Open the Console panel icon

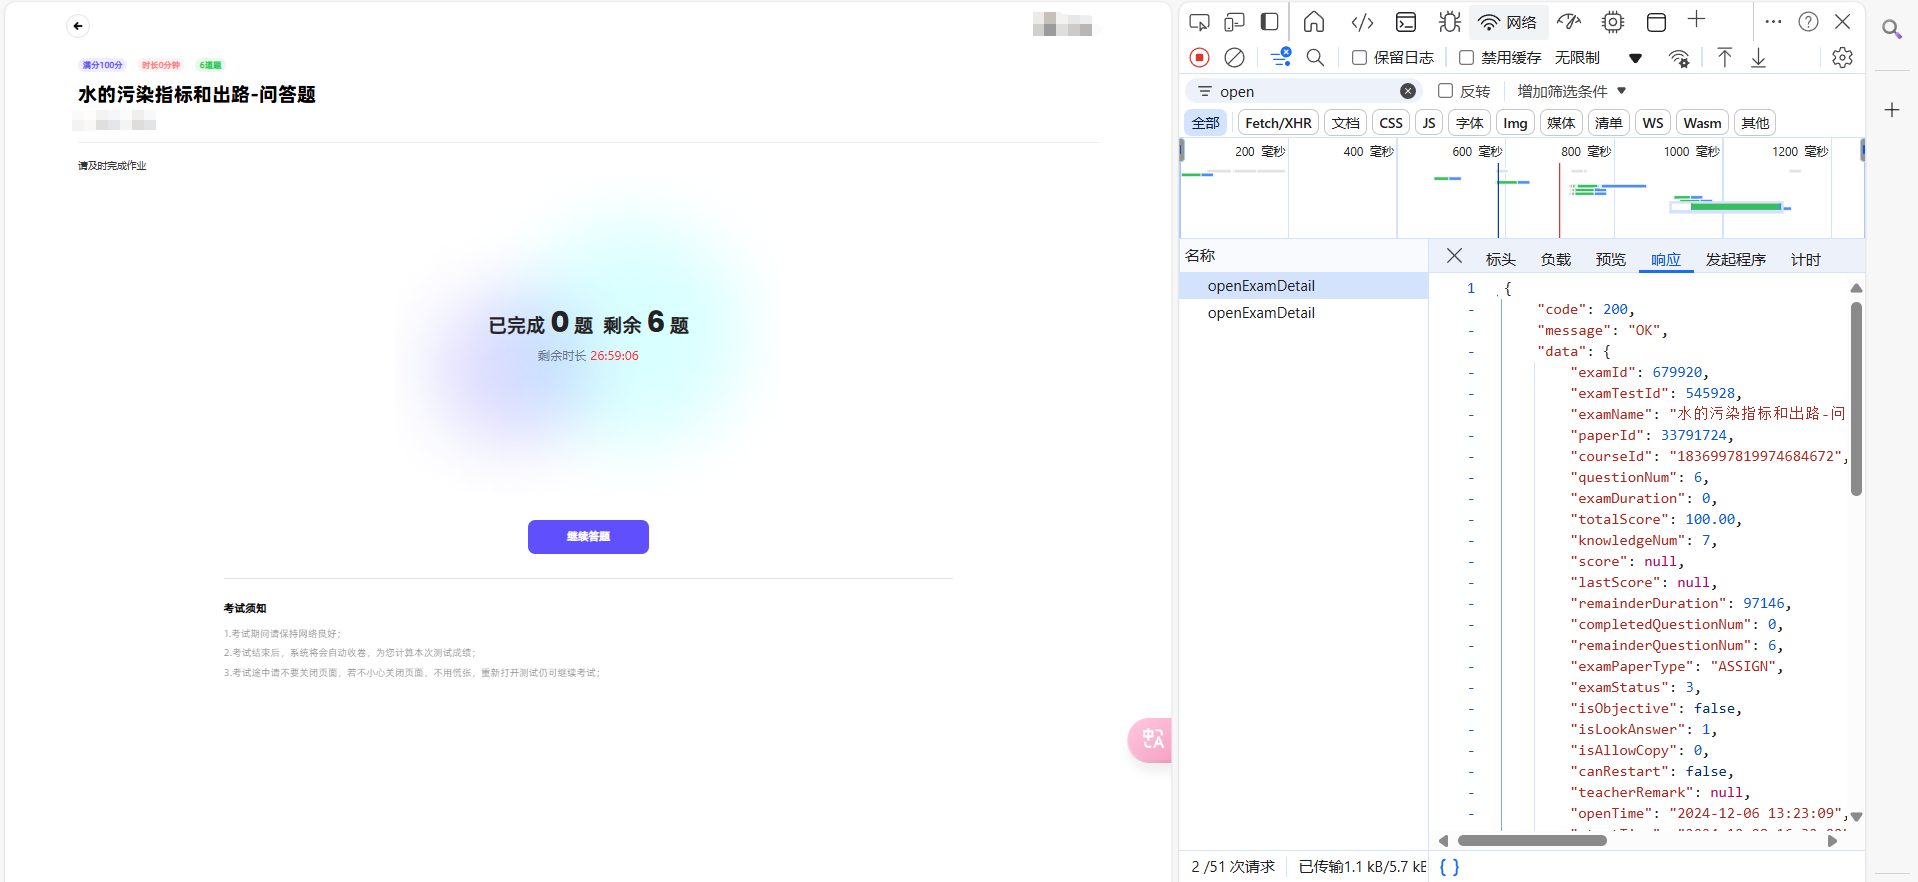(1406, 22)
